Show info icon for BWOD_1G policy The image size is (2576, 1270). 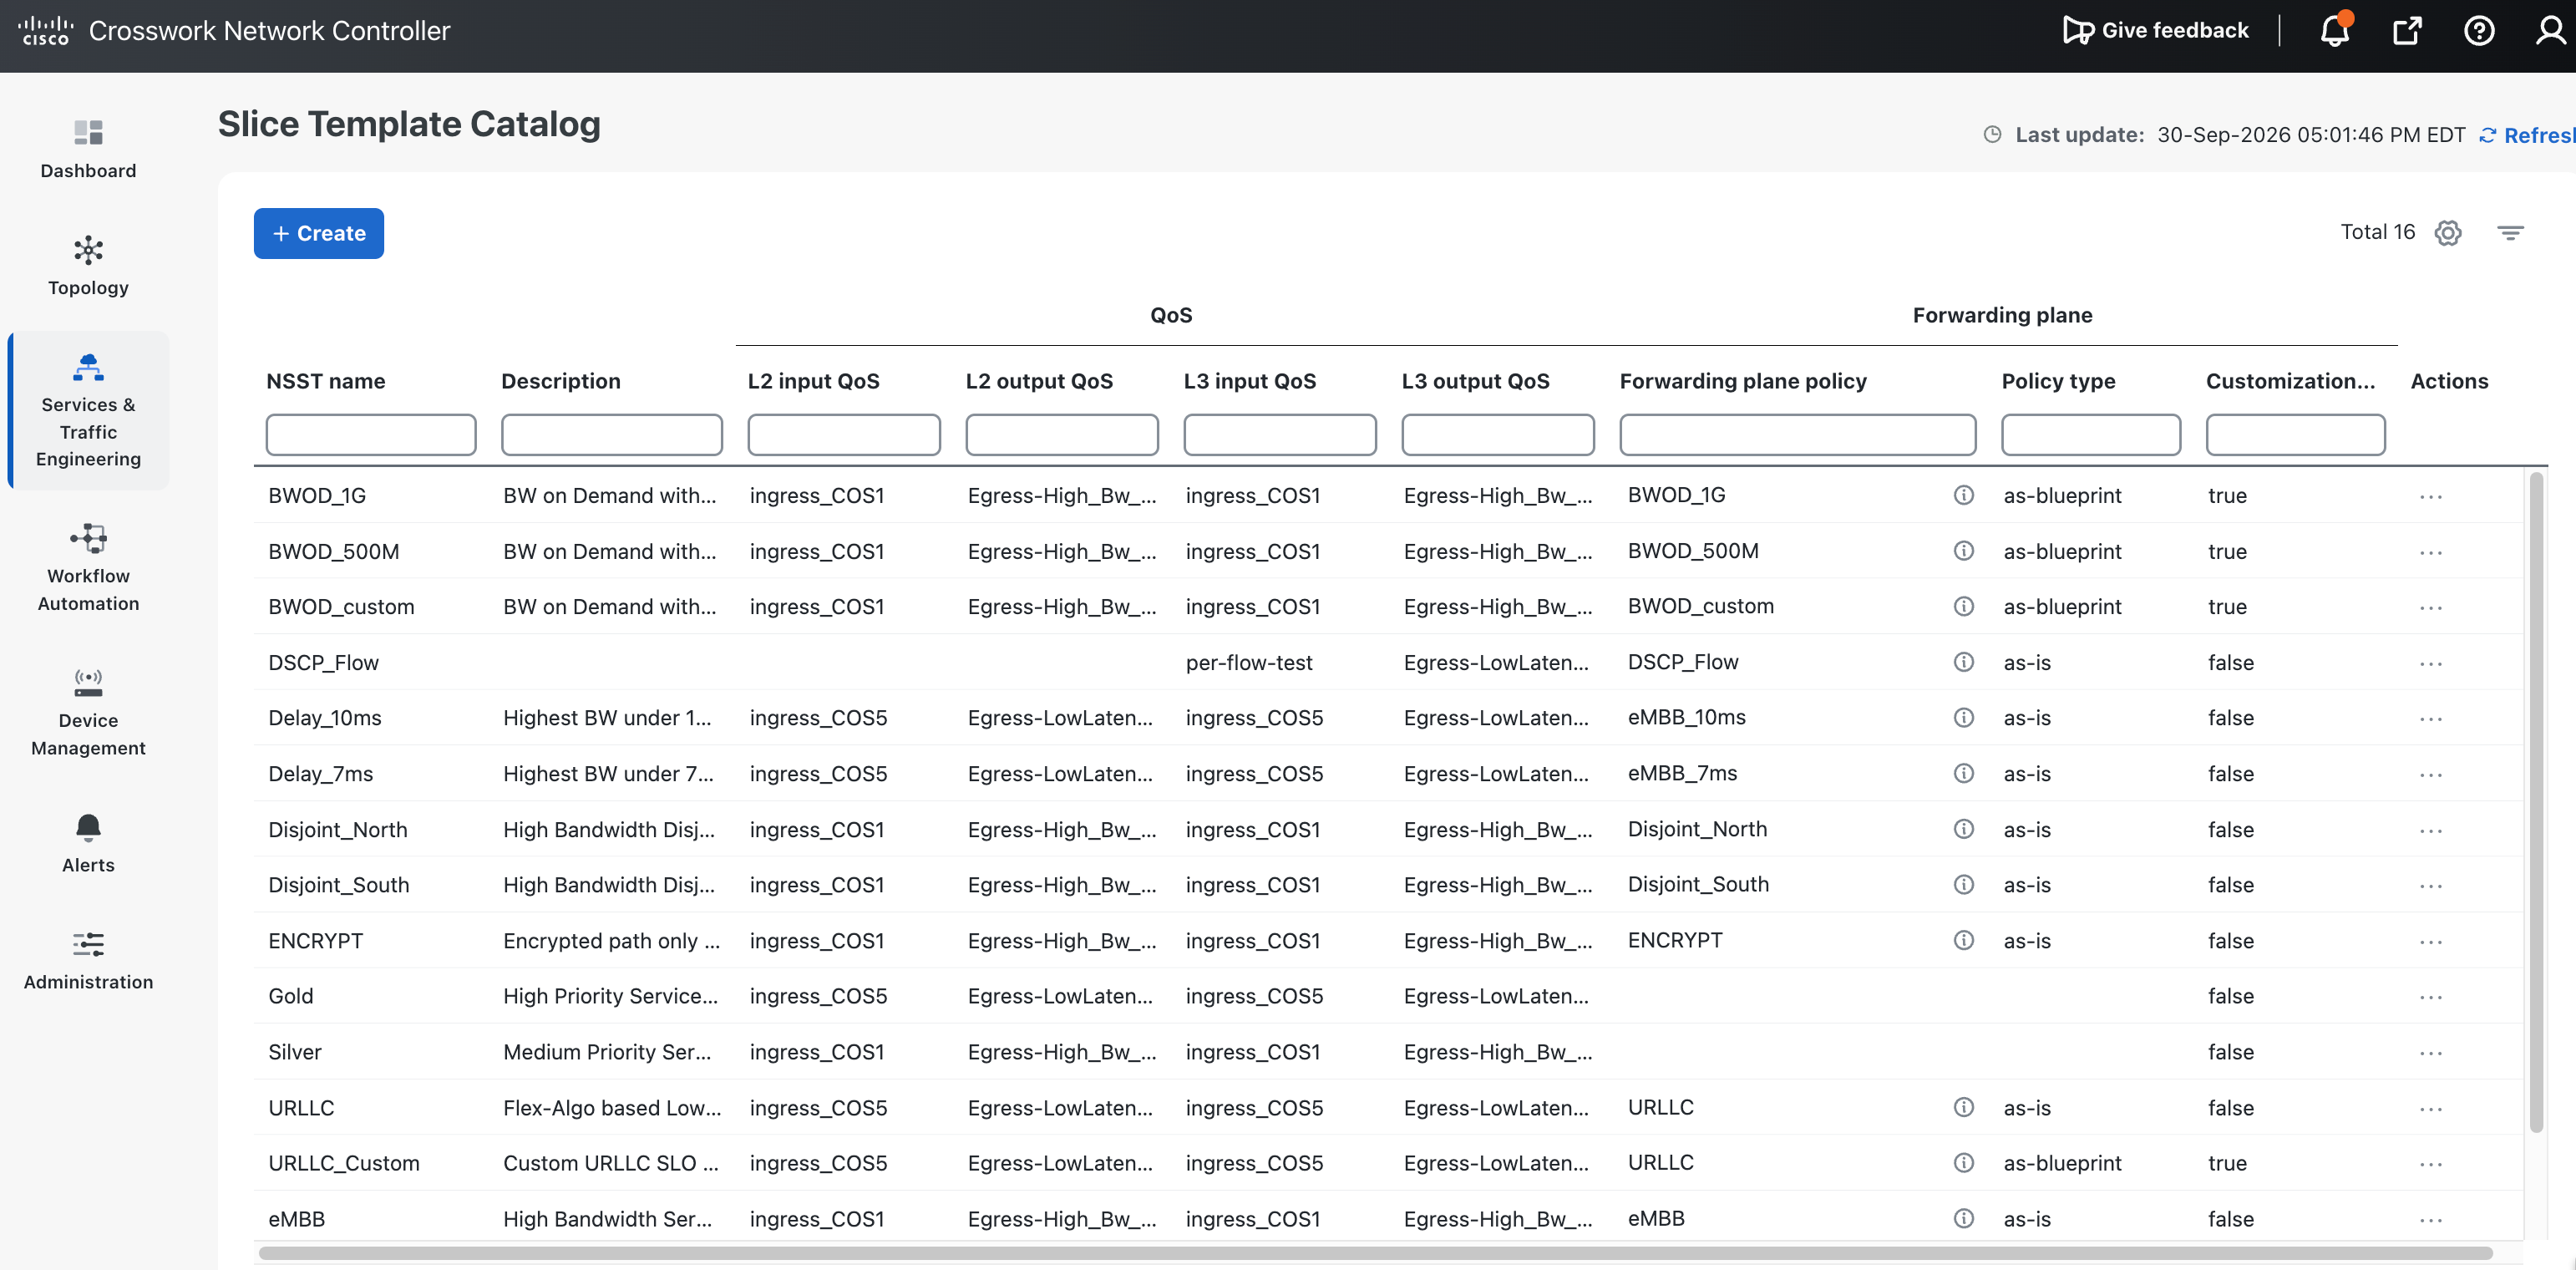1964,495
